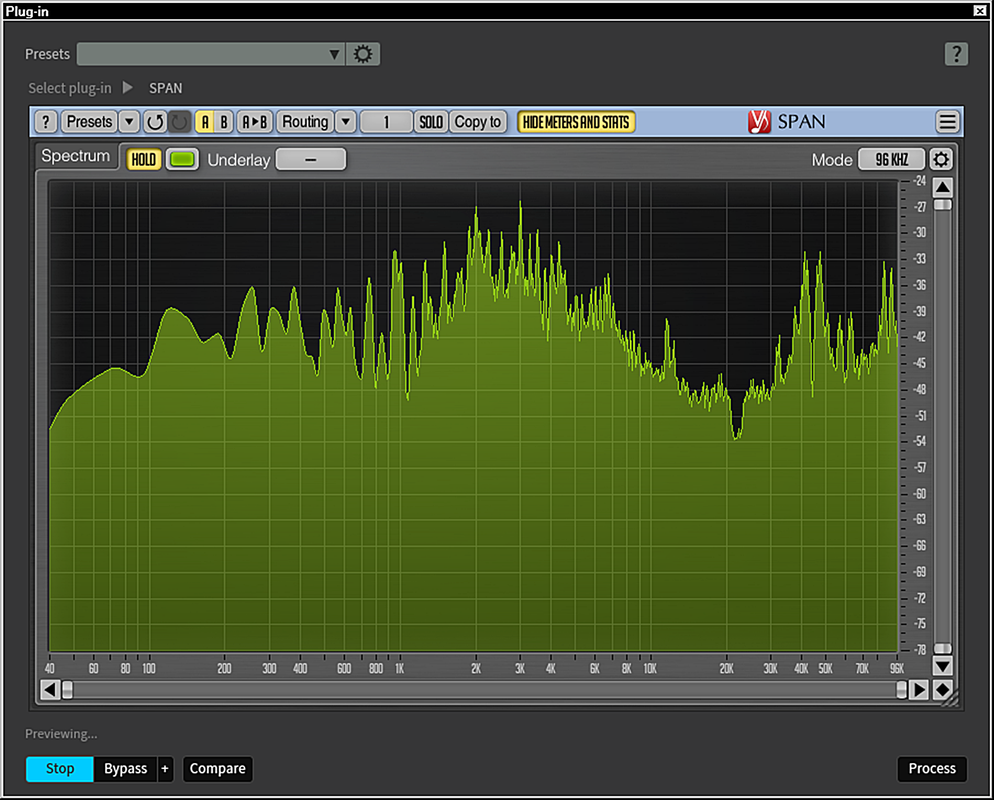
Task: Open SPAN presets dropdown arrow
Action: (129, 122)
